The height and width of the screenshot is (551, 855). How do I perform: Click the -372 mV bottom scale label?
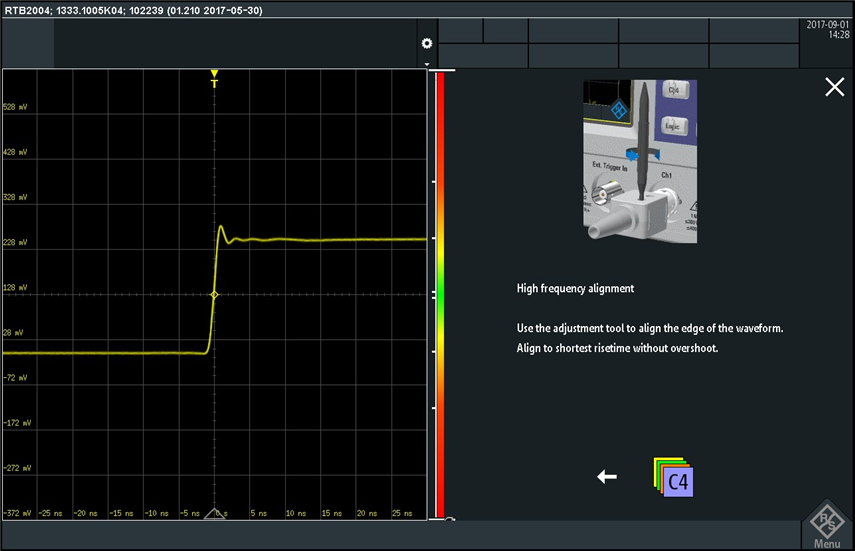pos(15,513)
